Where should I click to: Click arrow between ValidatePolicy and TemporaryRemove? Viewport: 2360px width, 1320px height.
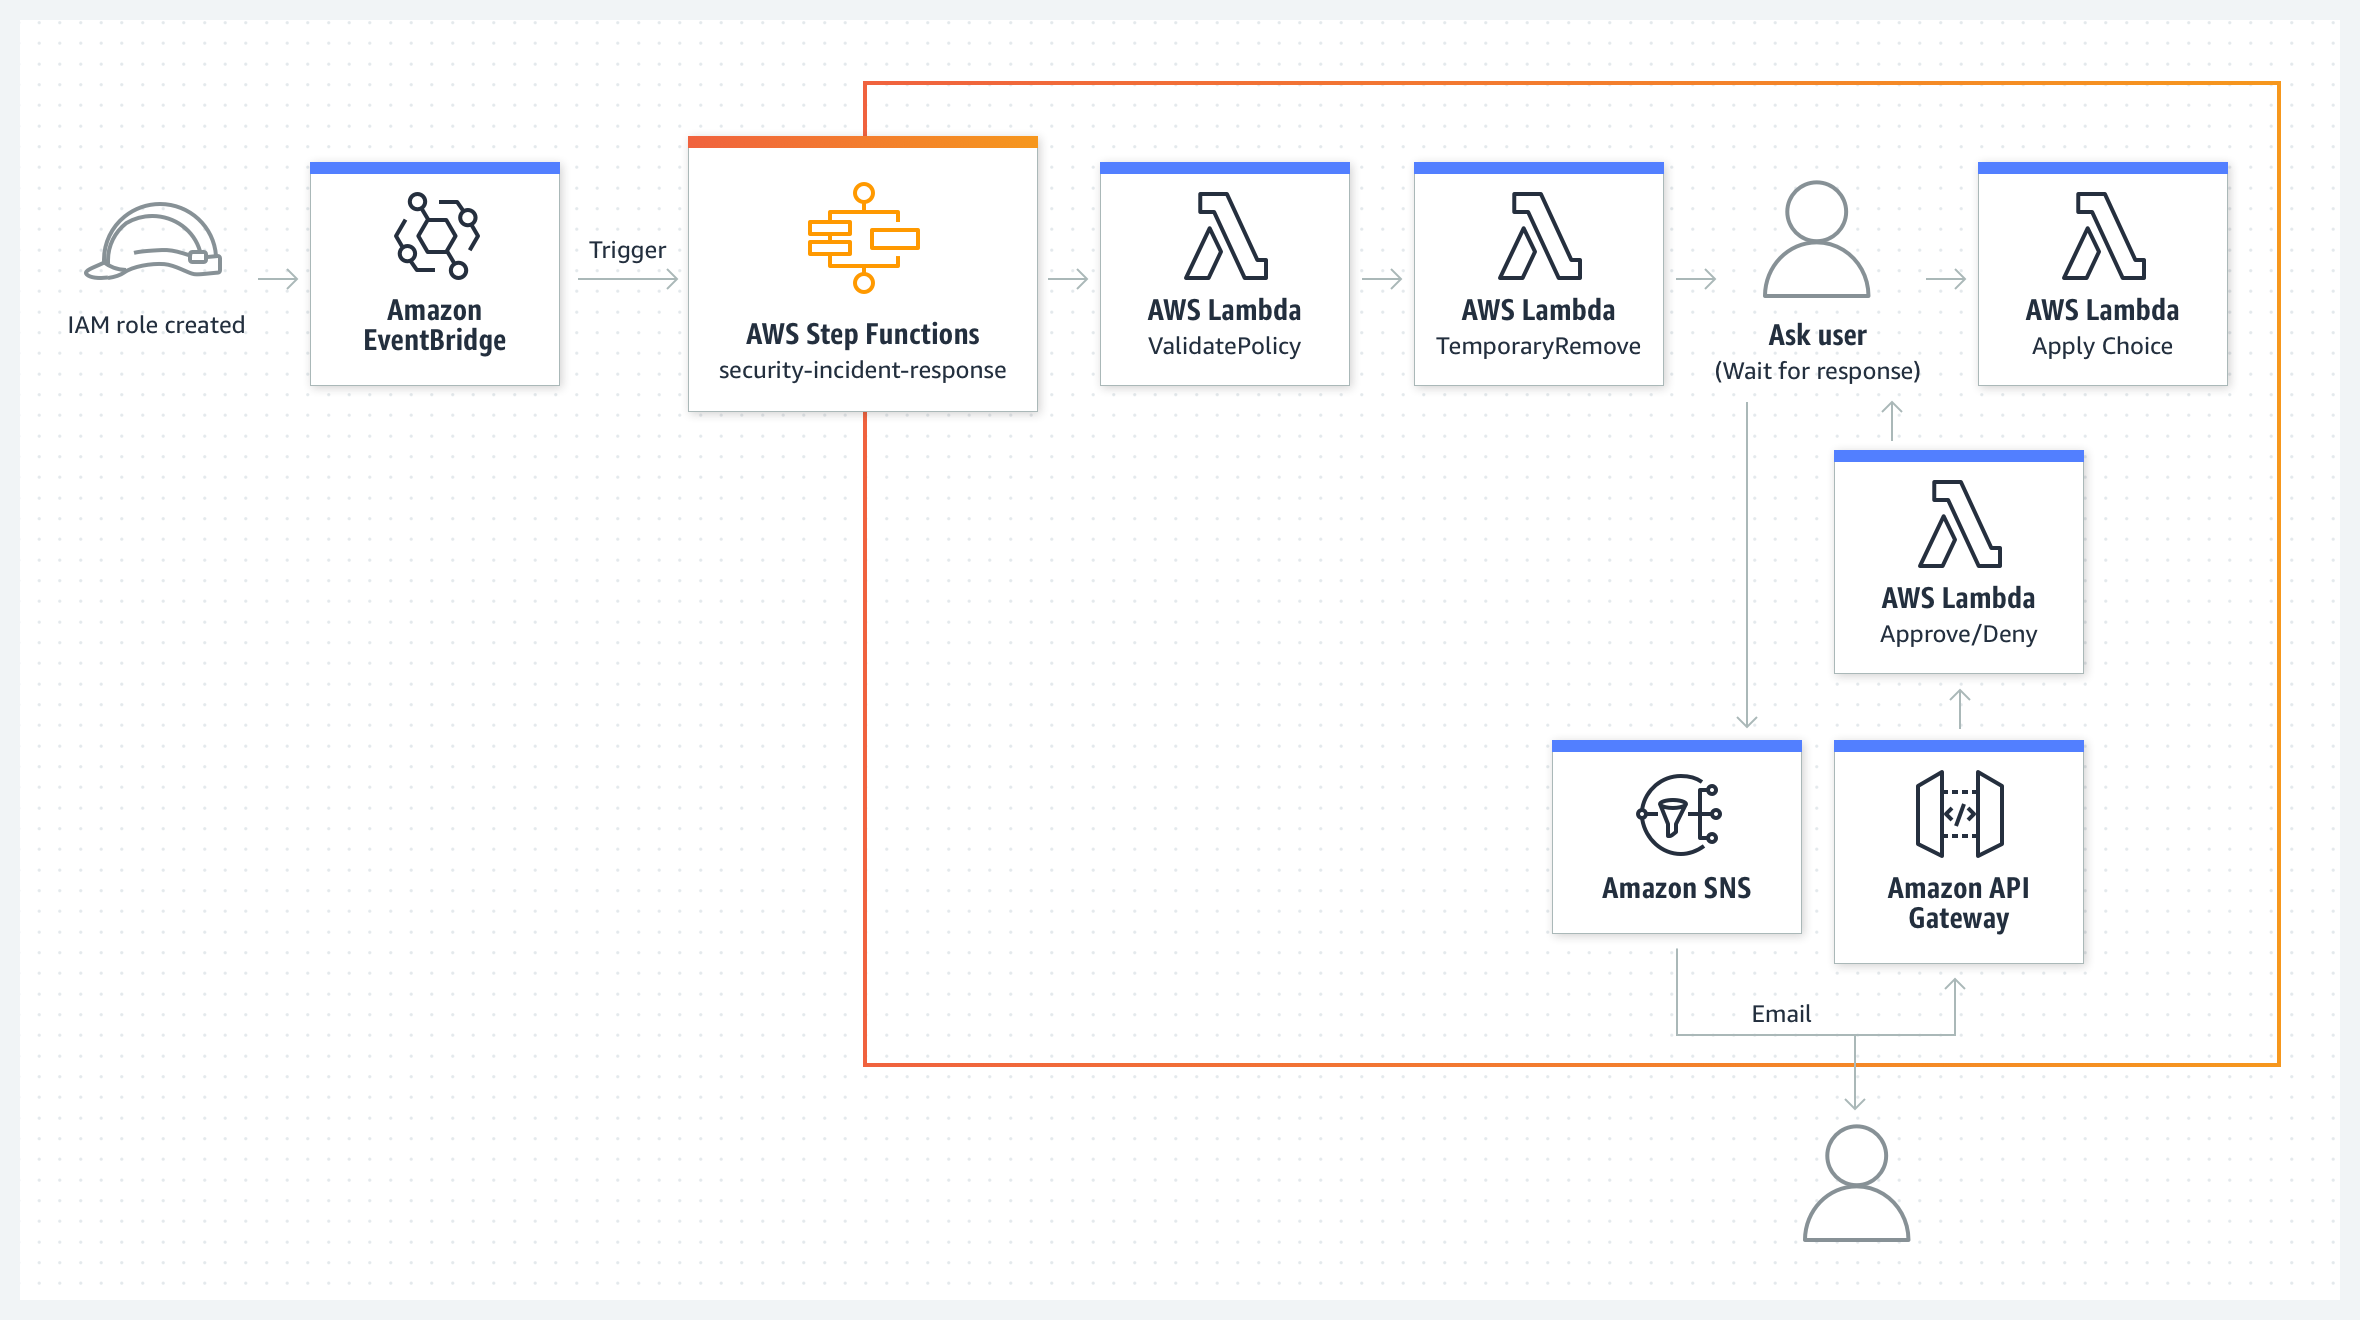1382,279
